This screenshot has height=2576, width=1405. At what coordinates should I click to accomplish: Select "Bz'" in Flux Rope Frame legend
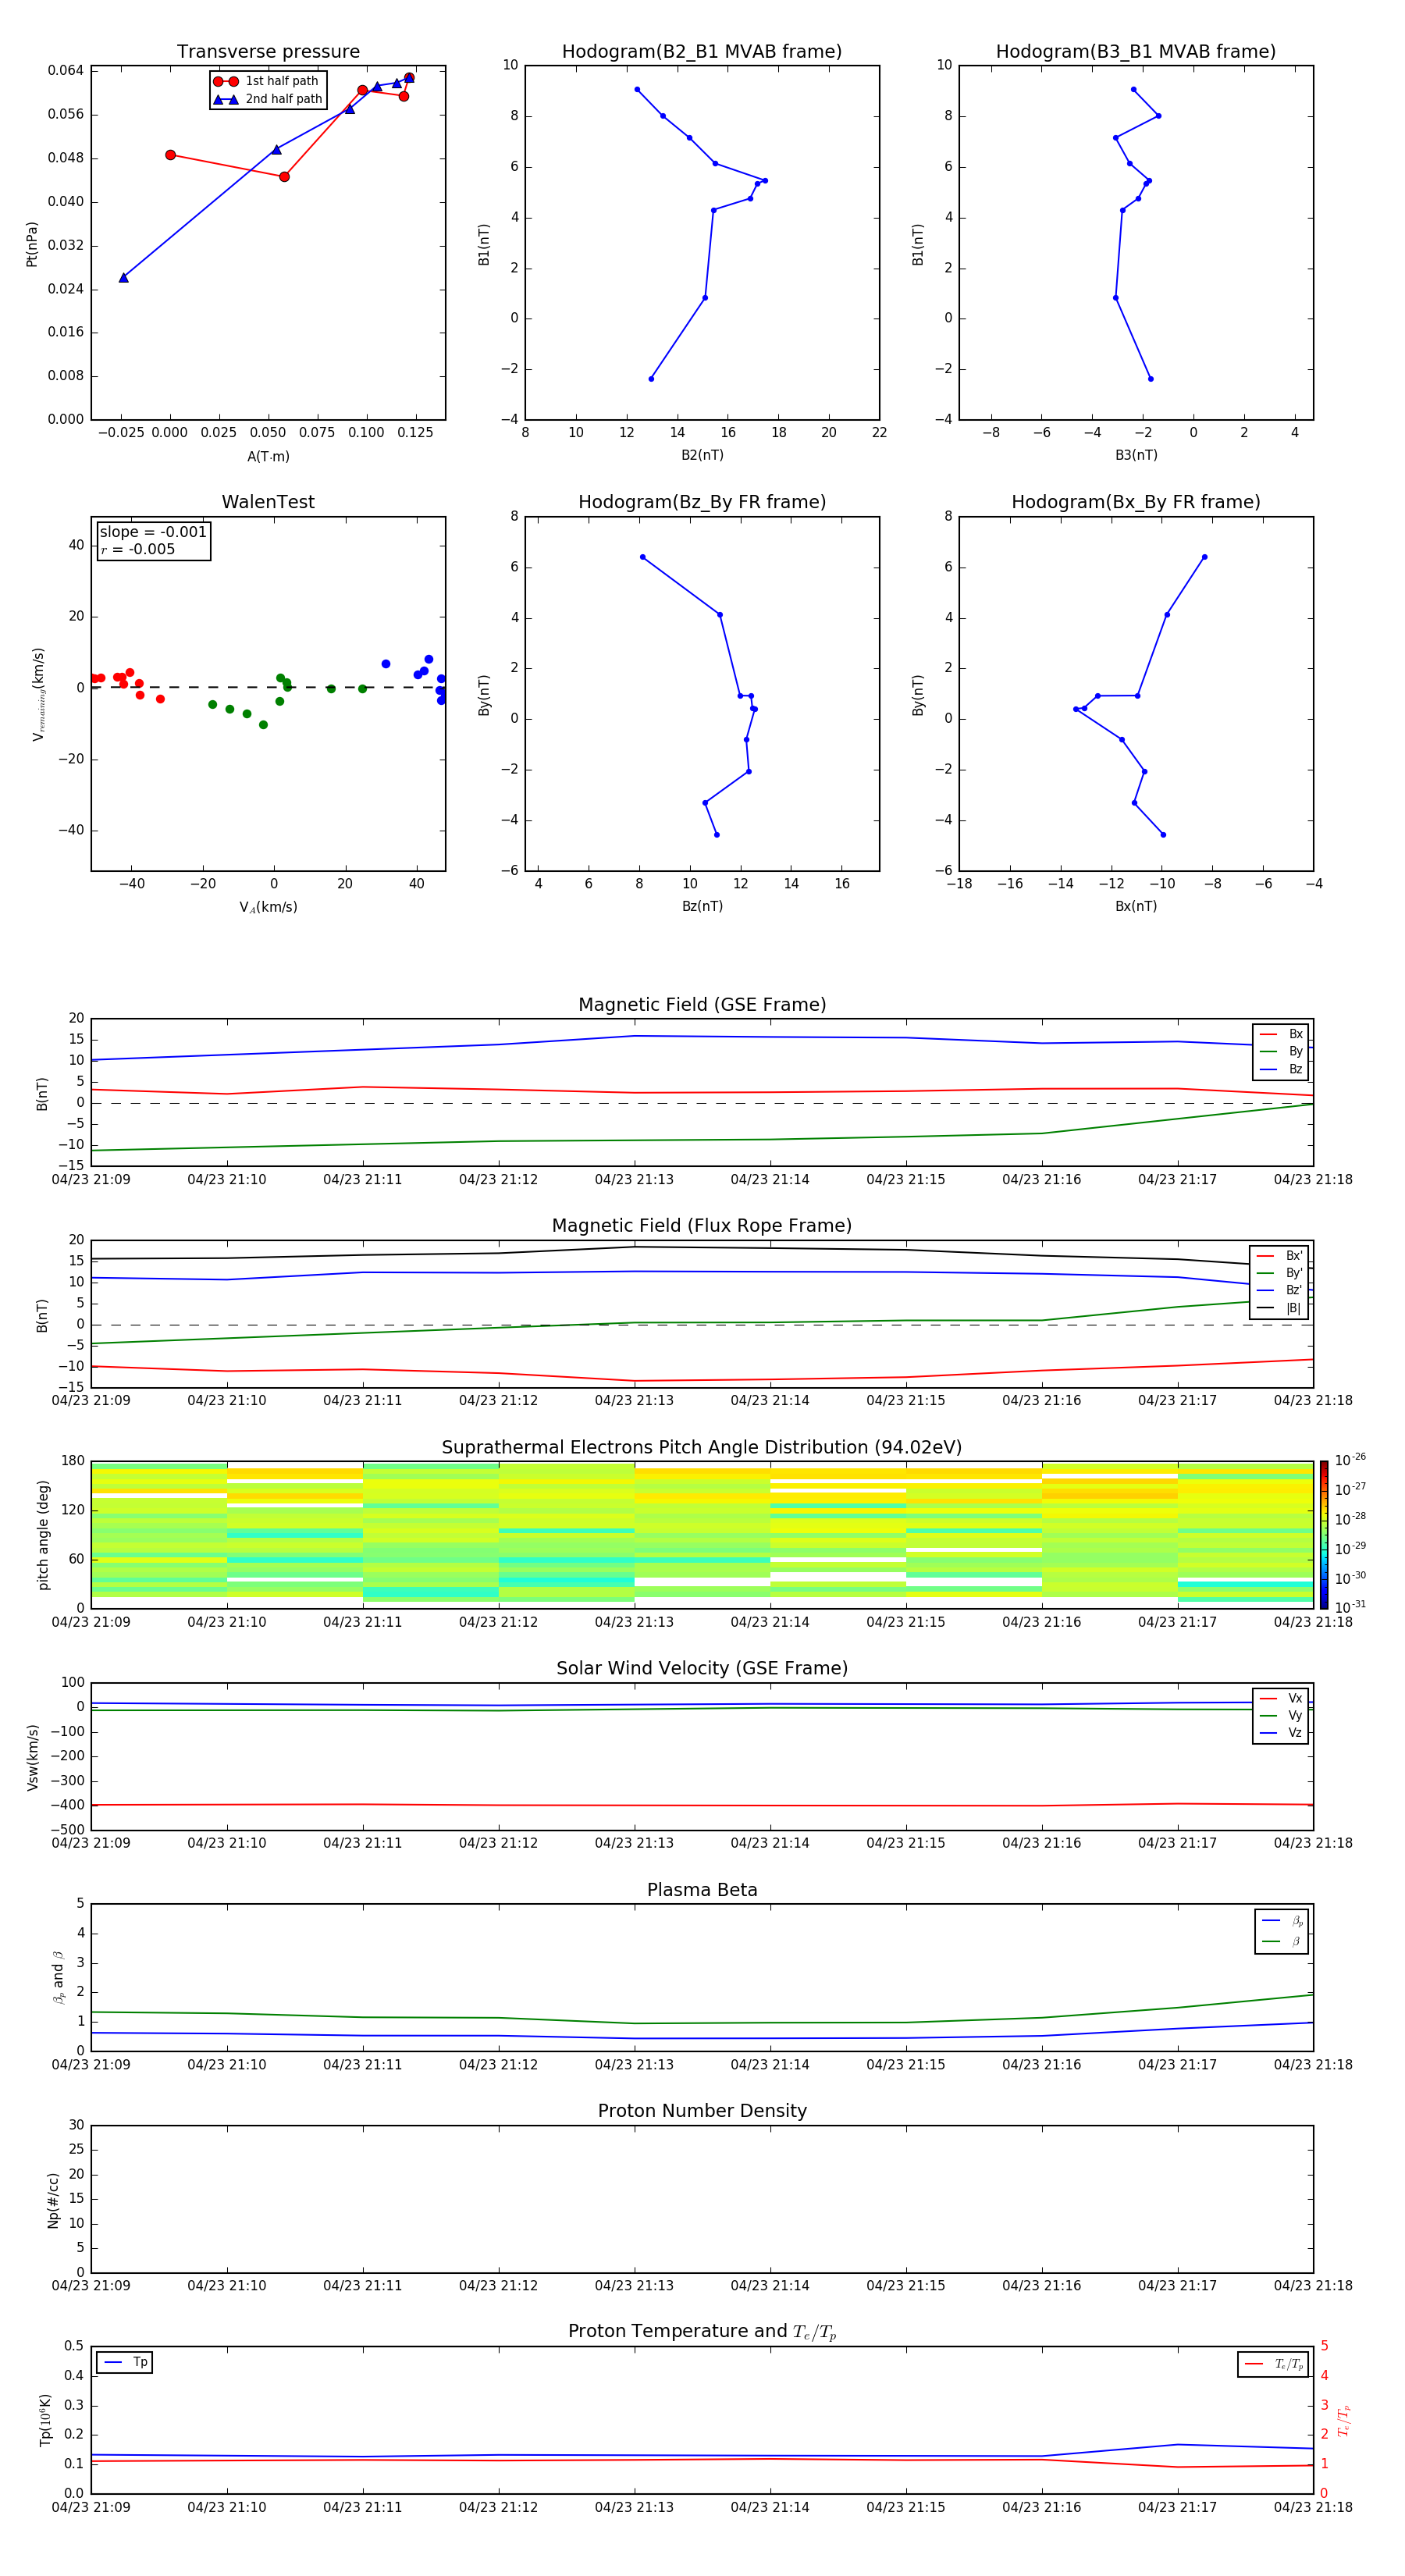pyautogui.click(x=1279, y=1291)
